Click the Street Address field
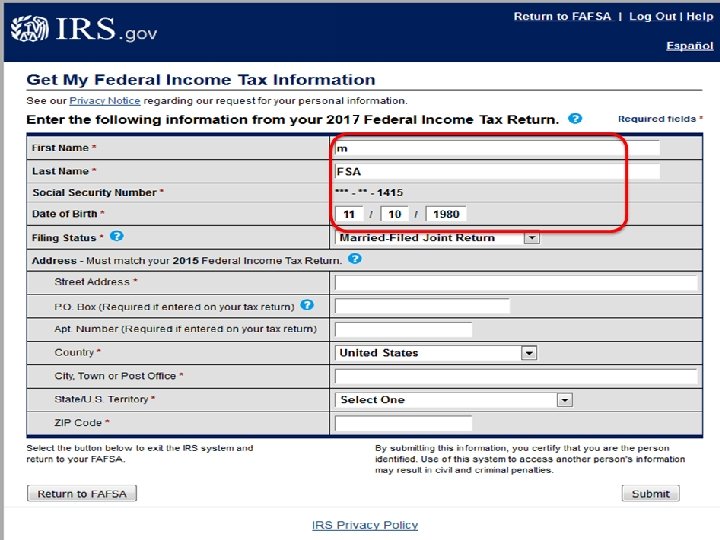The width and height of the screenshot is (720, 540). point(516,282)
